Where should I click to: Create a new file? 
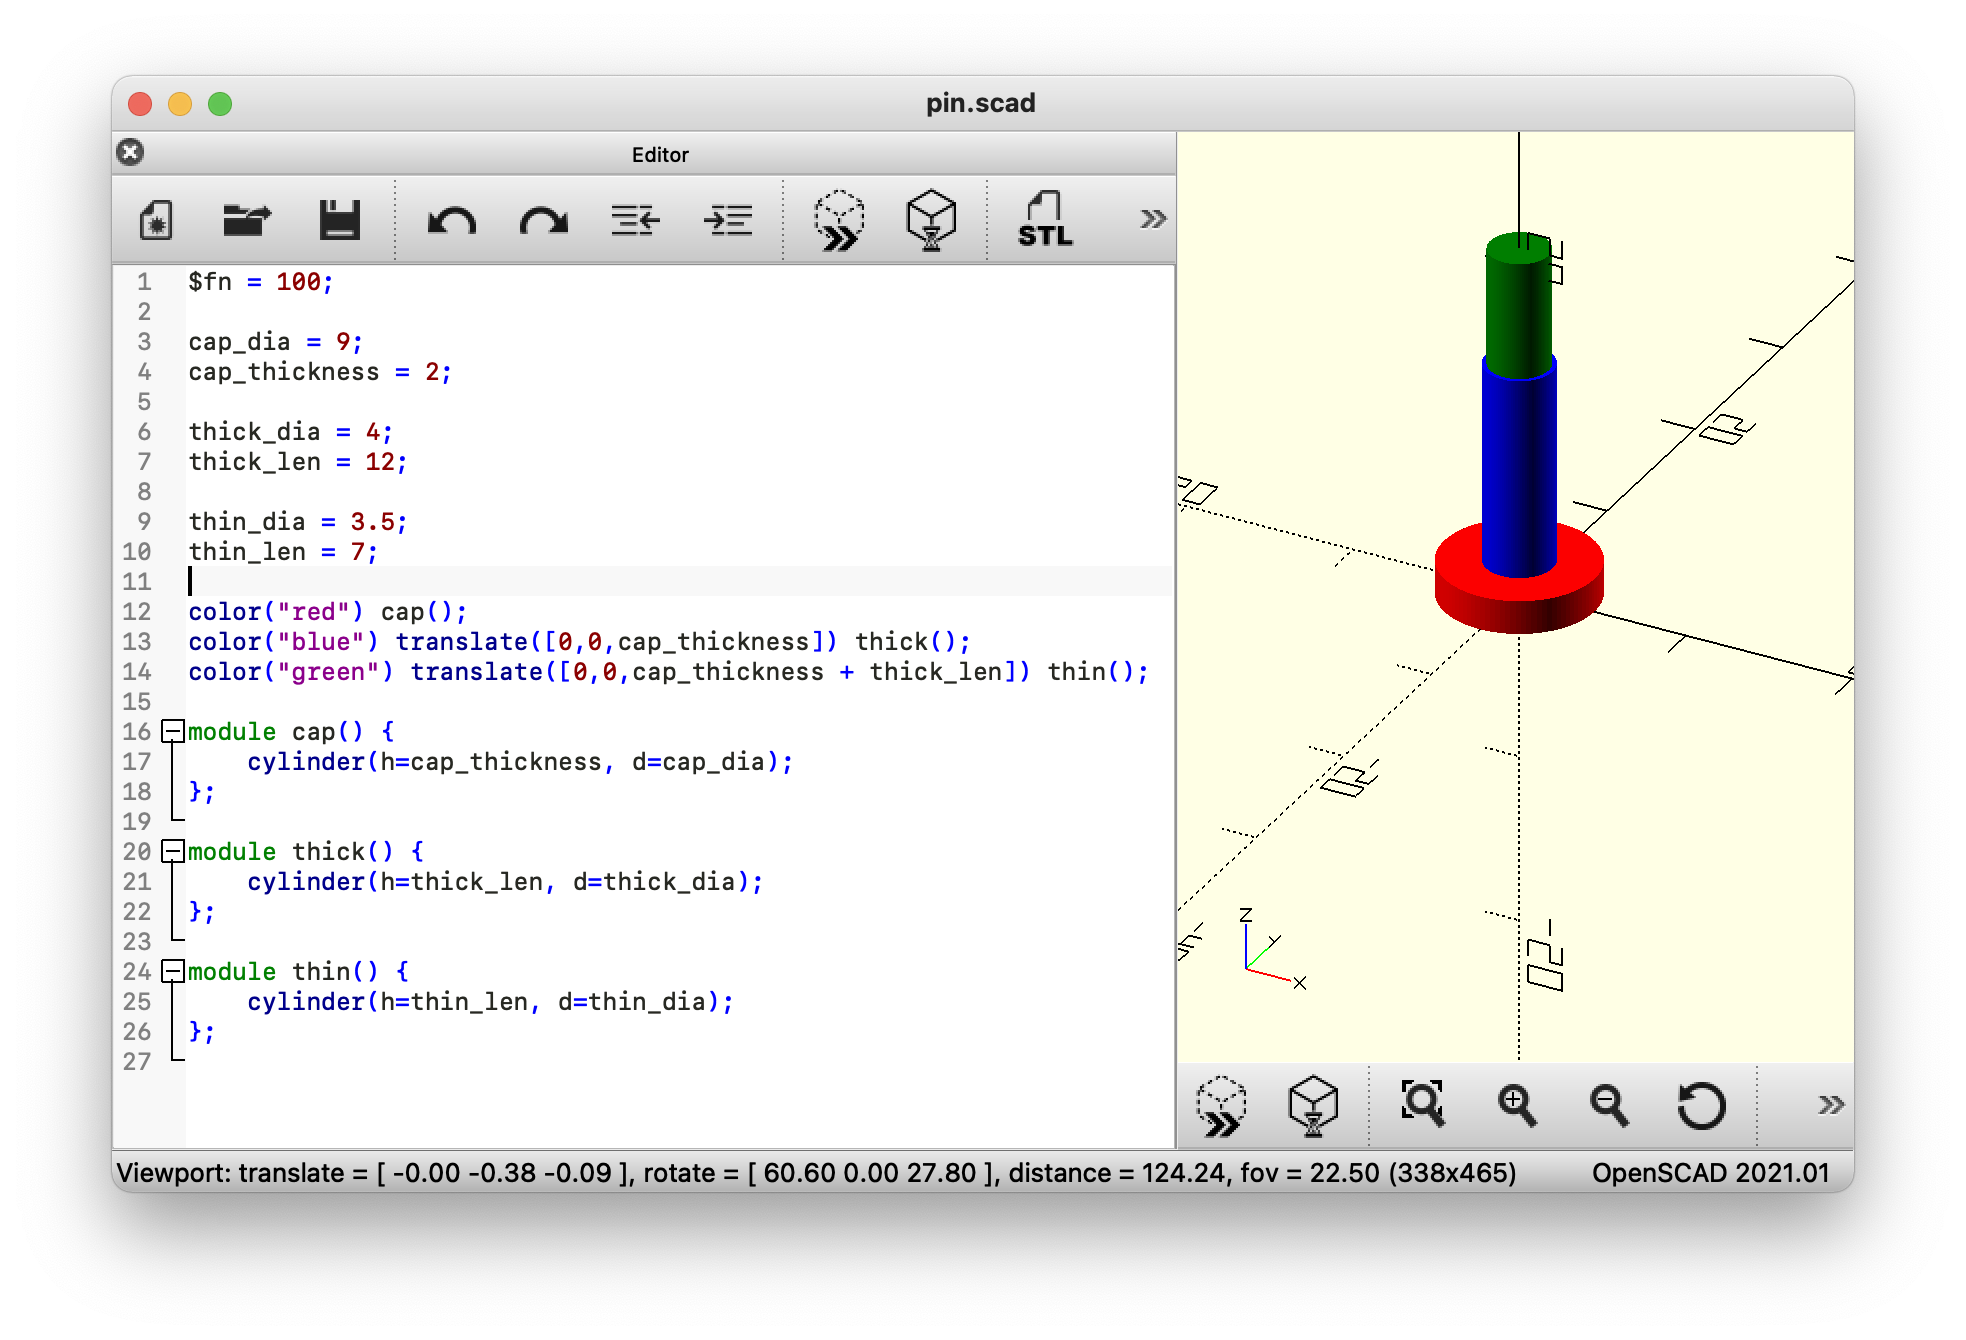coord(155,219)
